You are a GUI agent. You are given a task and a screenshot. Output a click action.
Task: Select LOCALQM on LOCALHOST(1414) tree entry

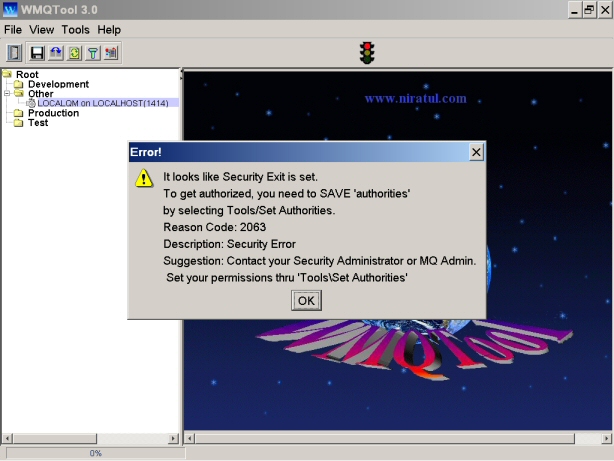(x=103, y=103)
